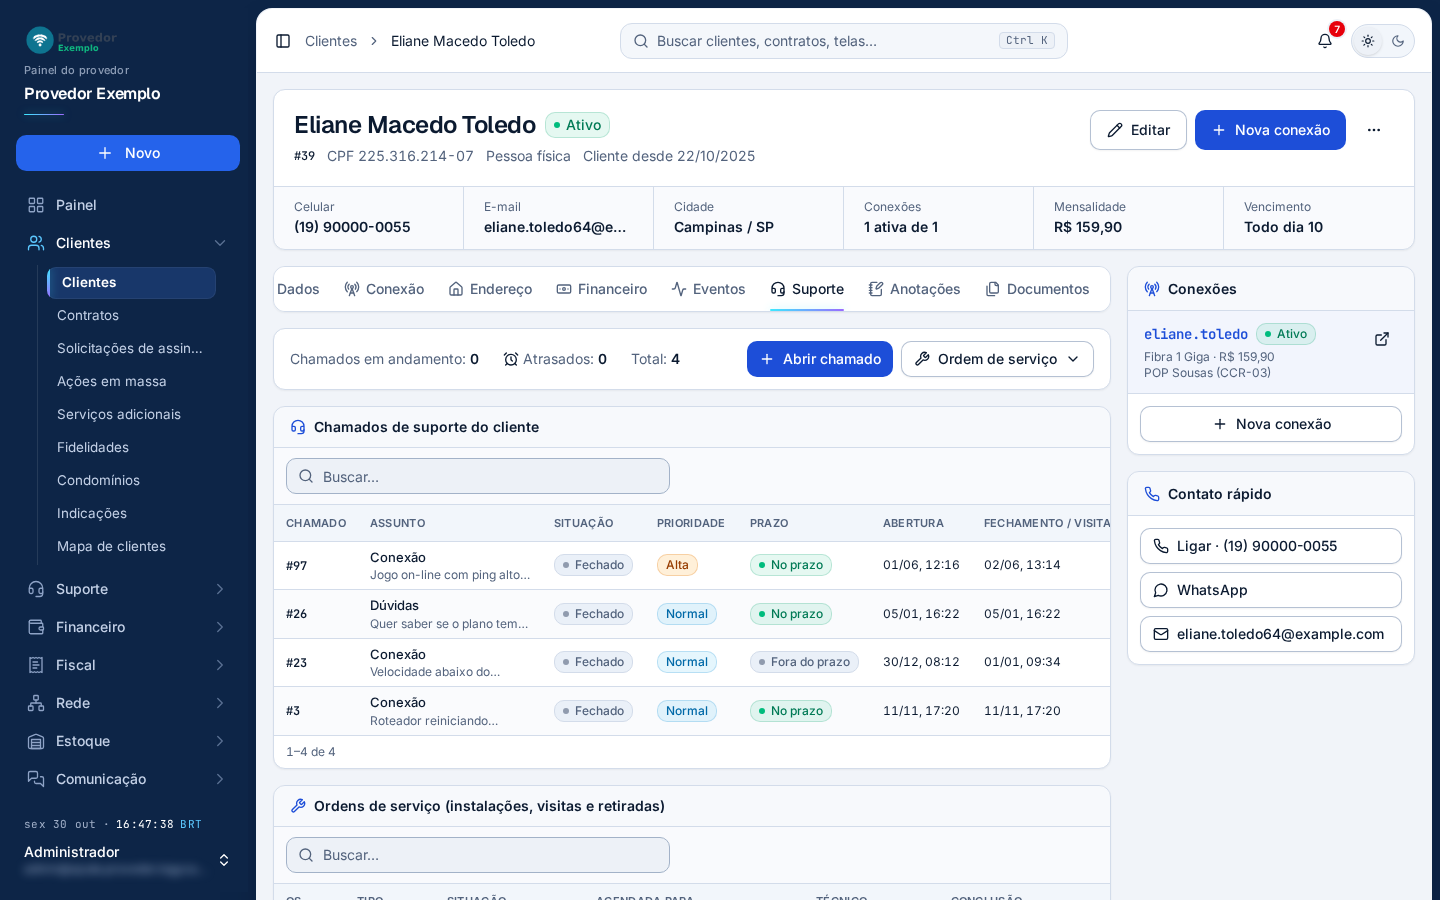Open the notifications bell
1440x900 pixels.
1325,41
